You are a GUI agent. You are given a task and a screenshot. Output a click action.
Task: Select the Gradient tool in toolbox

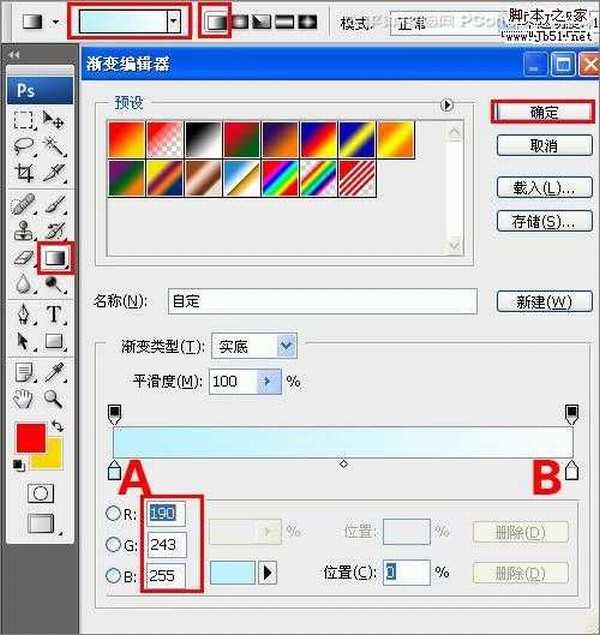click(x=55, y=258)
